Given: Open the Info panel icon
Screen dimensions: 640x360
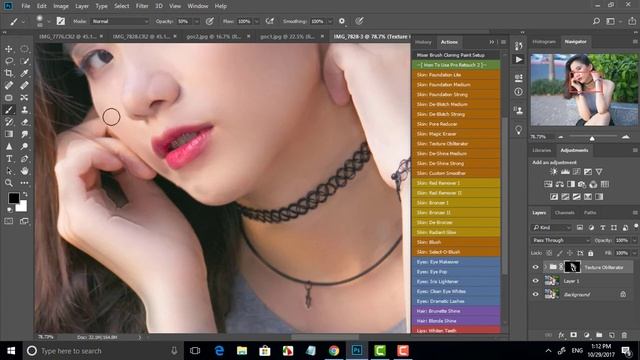Looking at the screenshot, I should [518, 91].
